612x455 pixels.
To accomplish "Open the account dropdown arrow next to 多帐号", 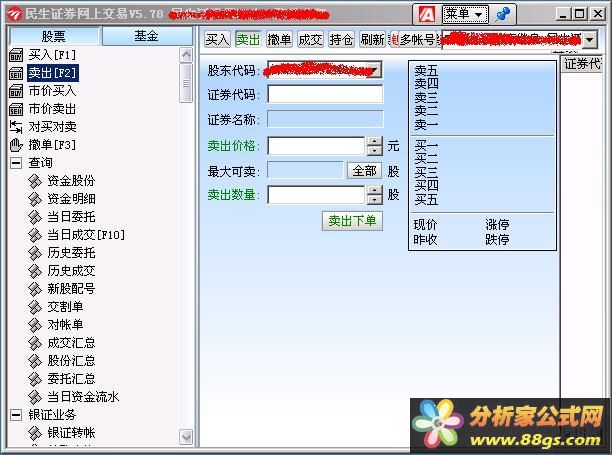I will (590, 39).
